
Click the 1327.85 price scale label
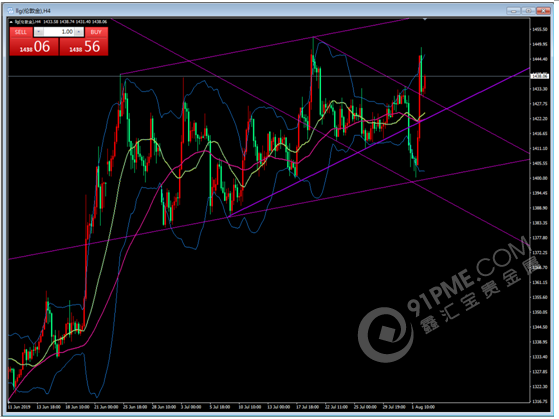point(540,372)
